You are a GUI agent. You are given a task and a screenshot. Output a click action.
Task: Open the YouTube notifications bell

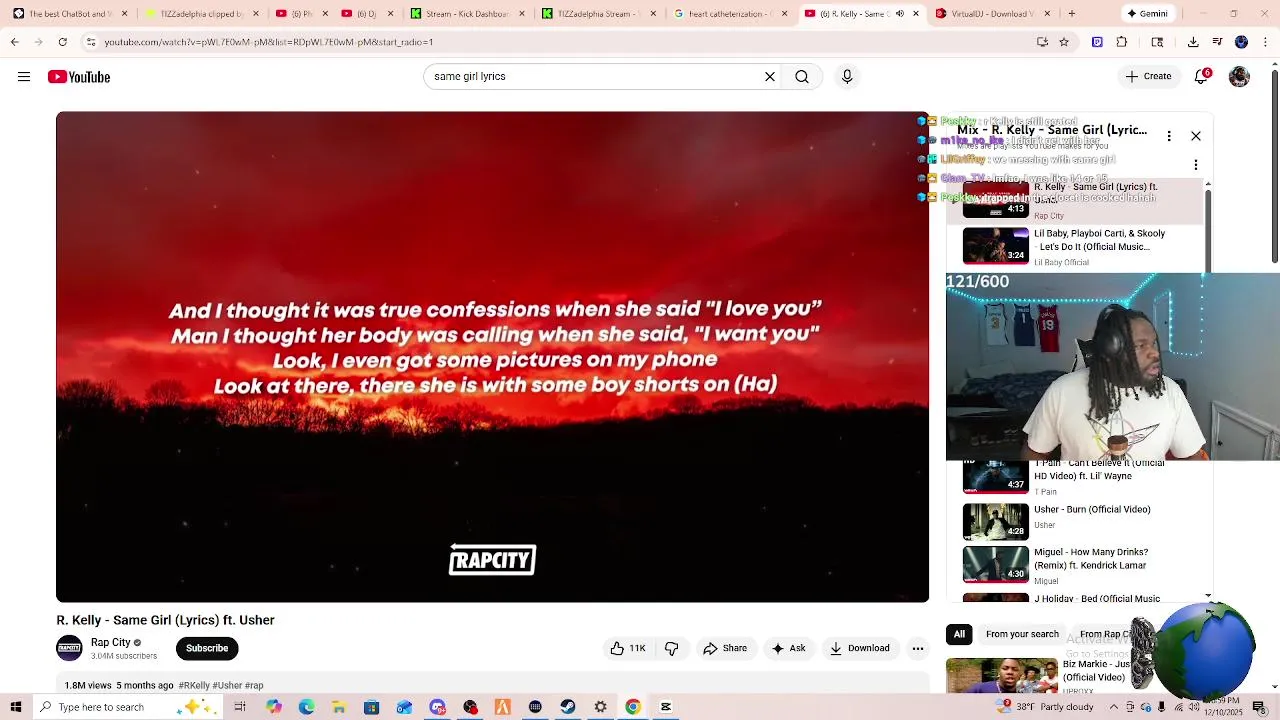click(x=1201, y=77)
